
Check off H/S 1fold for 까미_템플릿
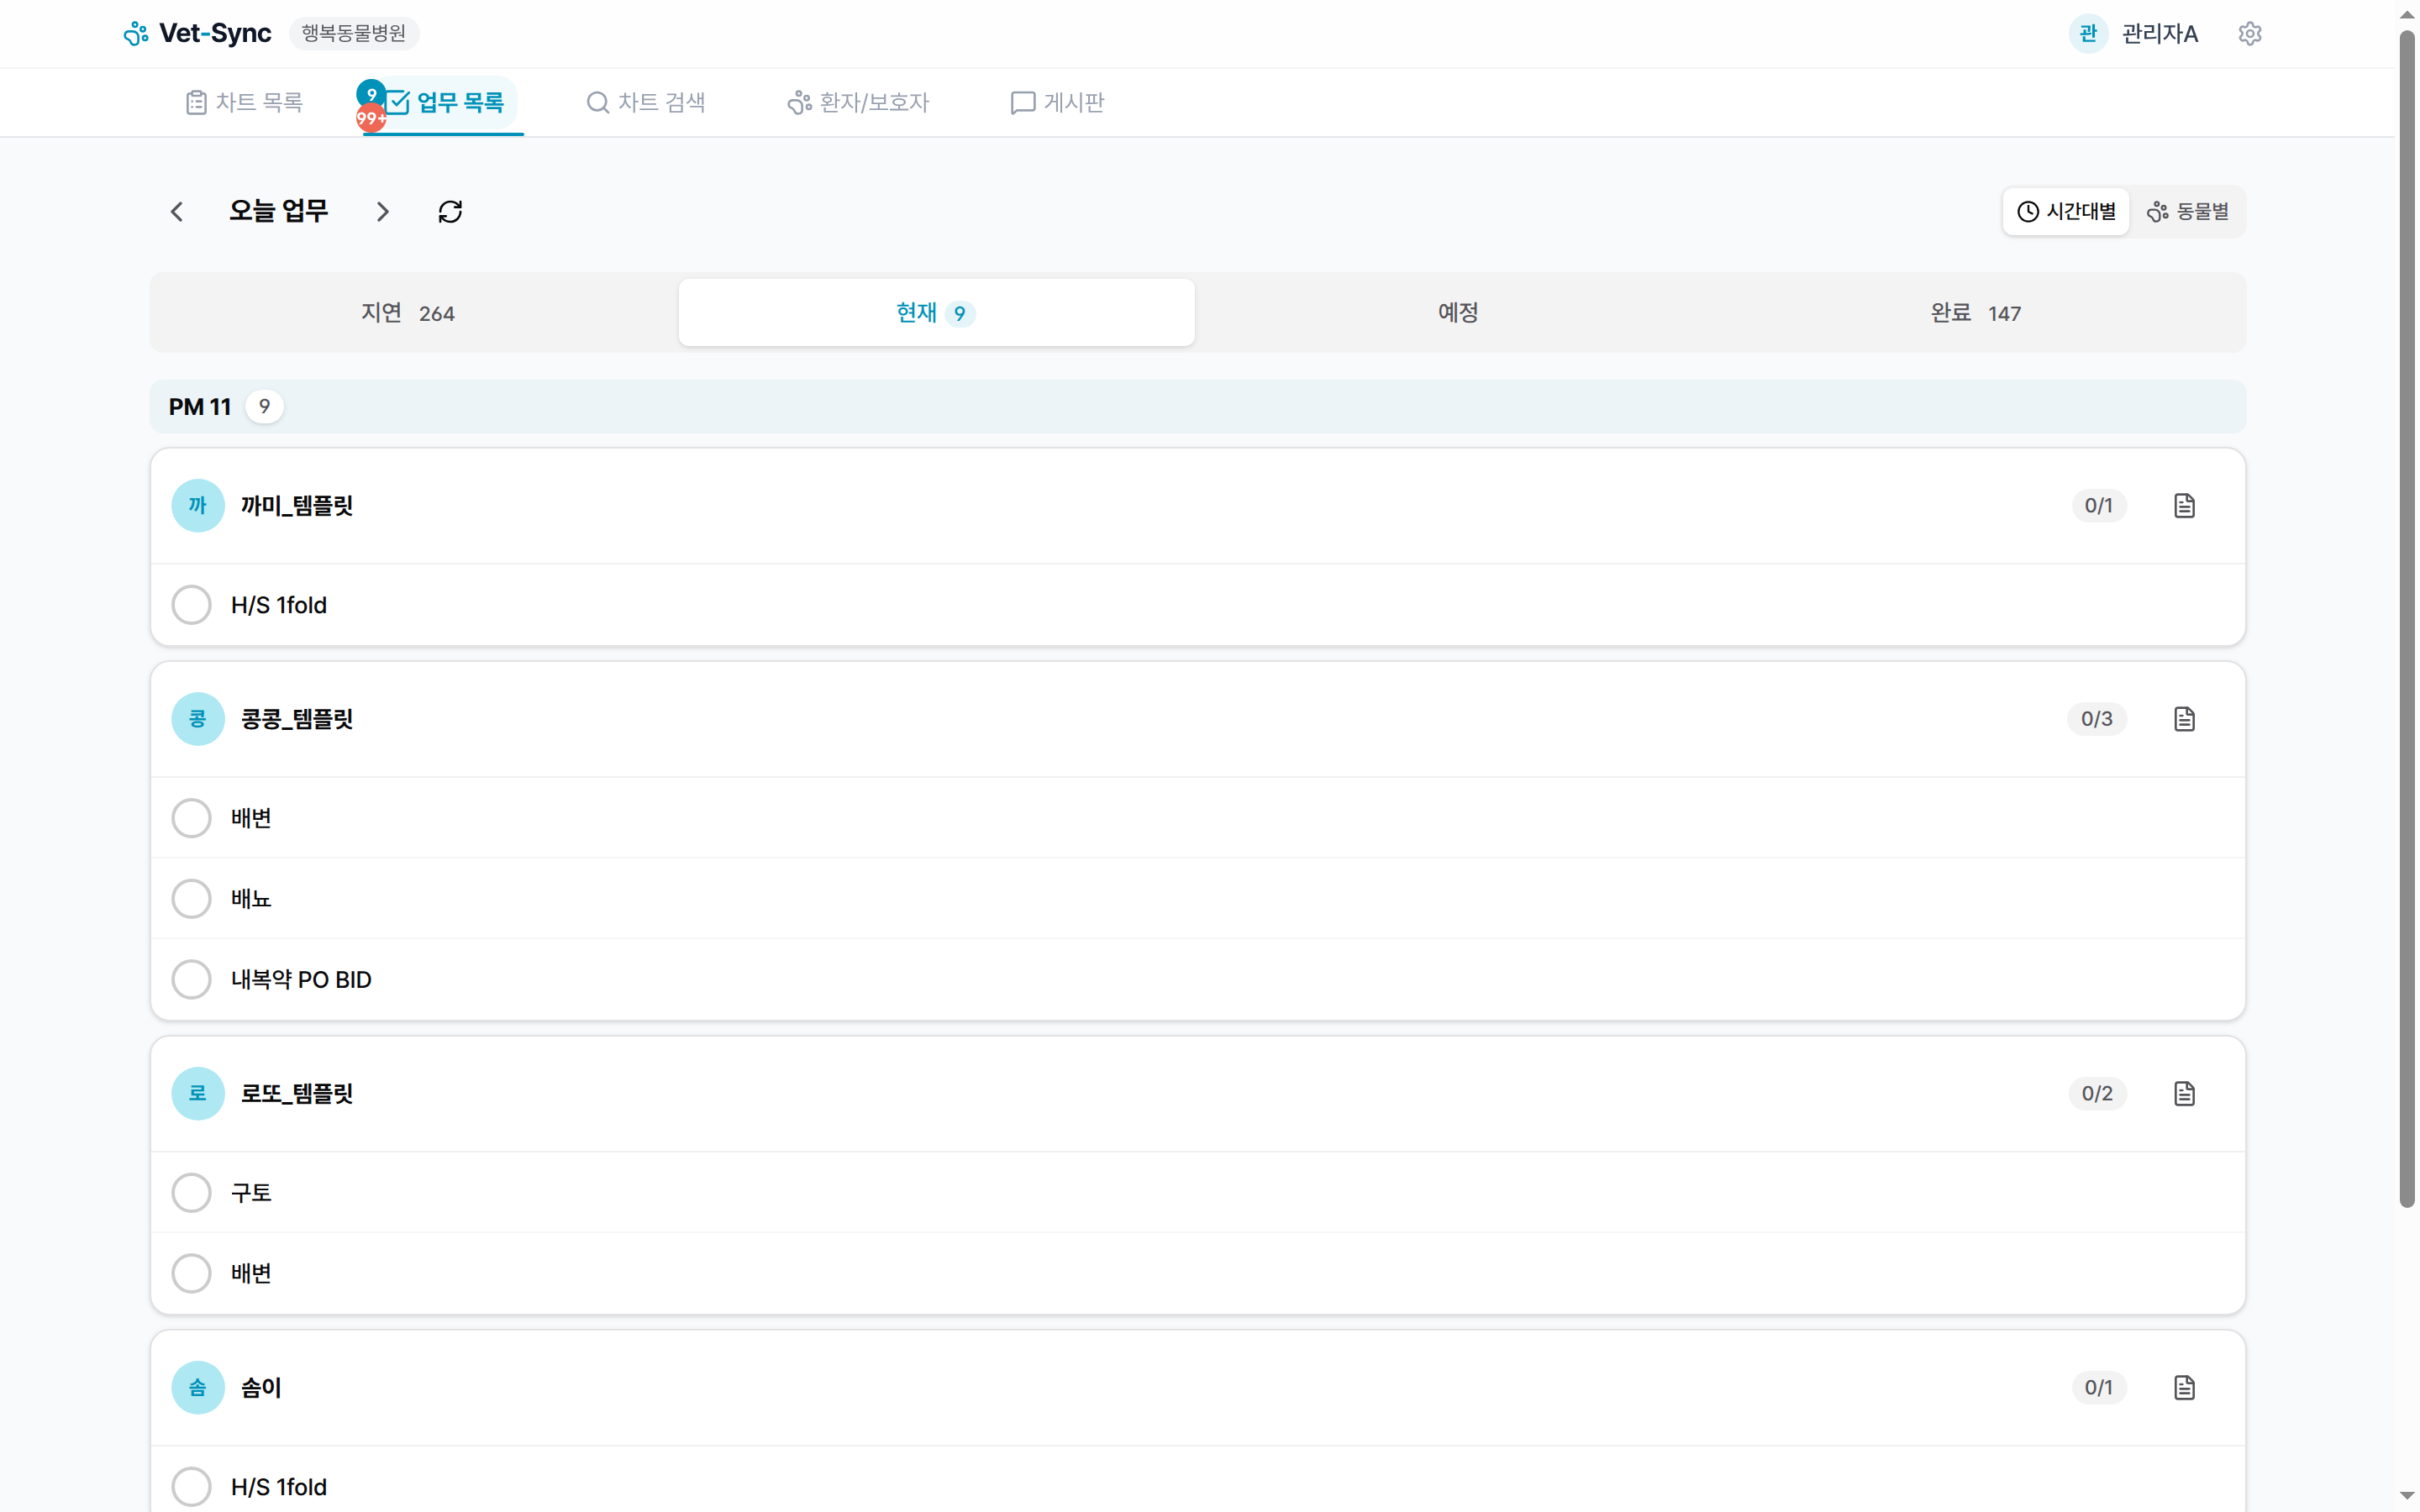pyautogui.click(x=191, y=605)
